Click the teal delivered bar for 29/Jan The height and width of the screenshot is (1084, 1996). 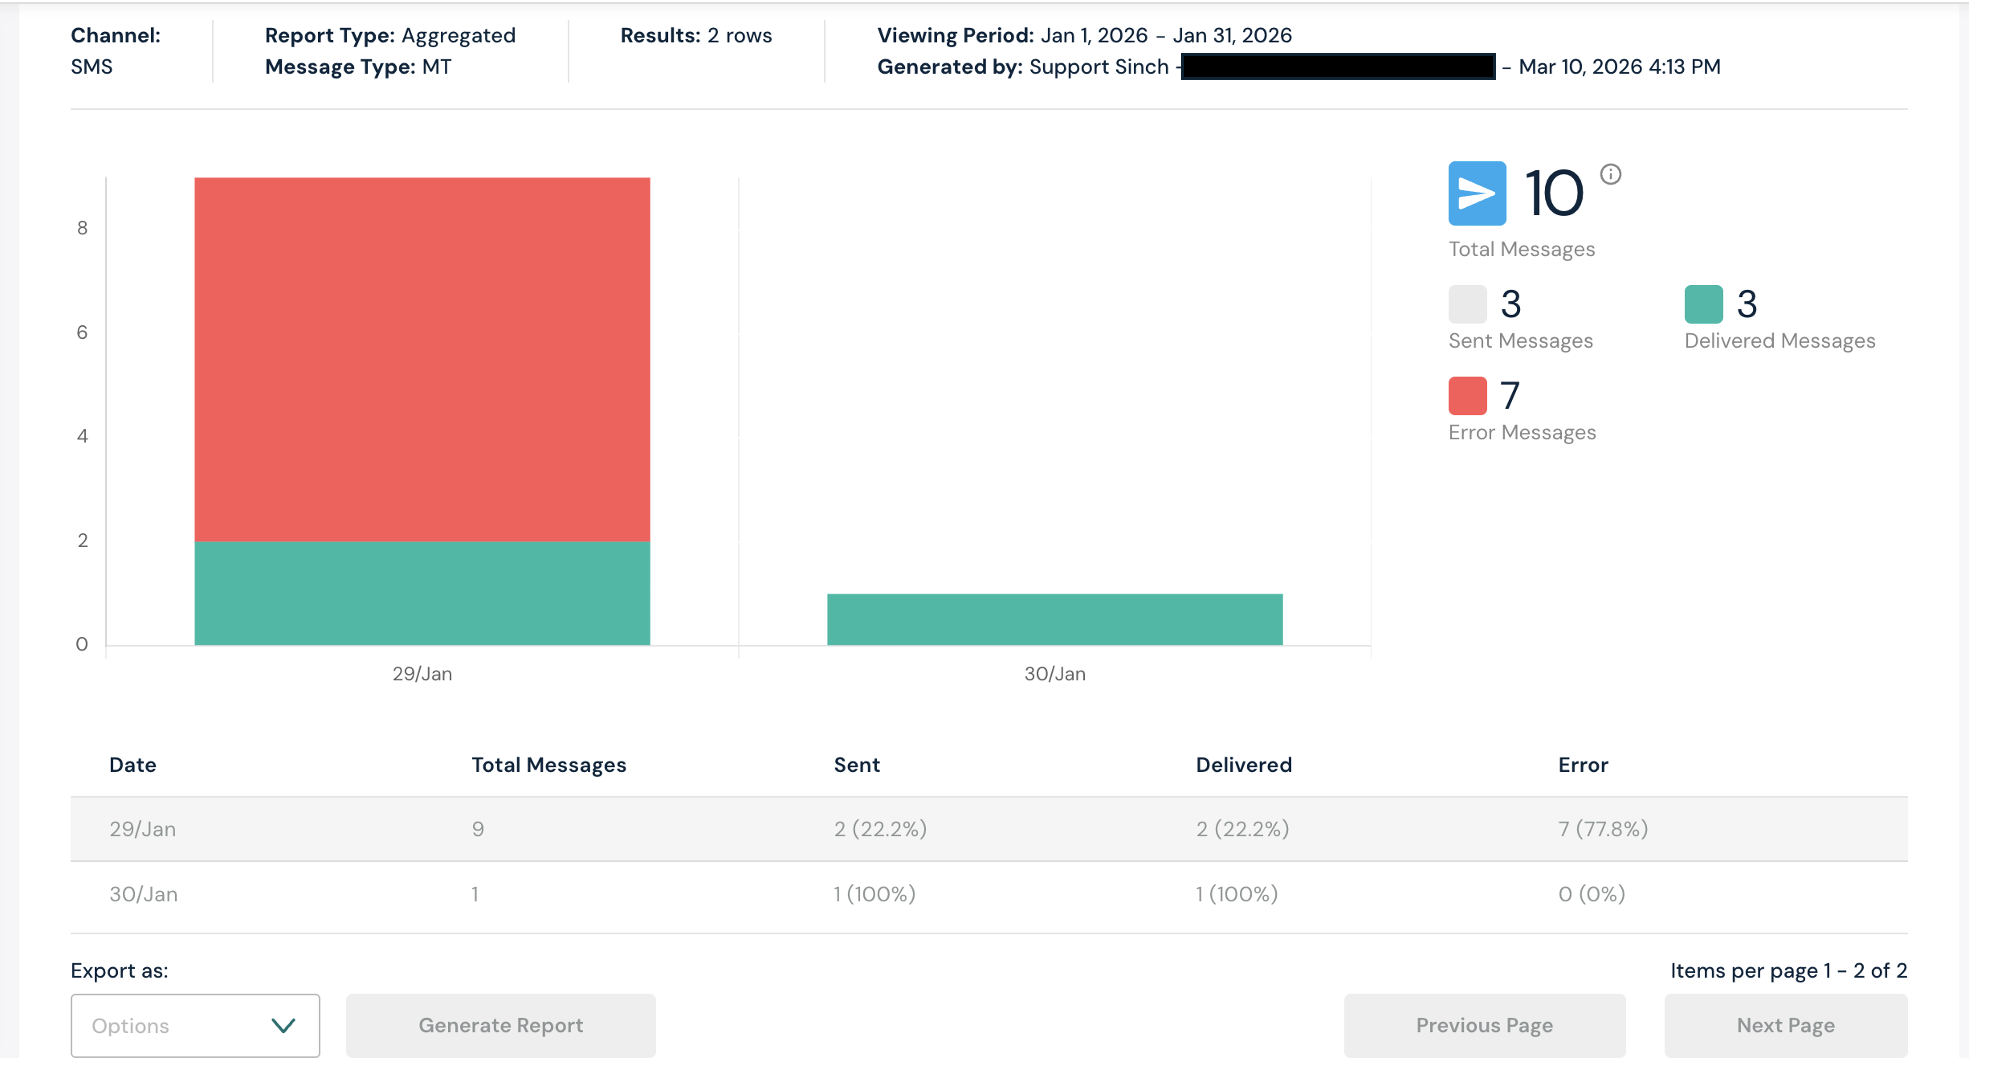[422, 593]
